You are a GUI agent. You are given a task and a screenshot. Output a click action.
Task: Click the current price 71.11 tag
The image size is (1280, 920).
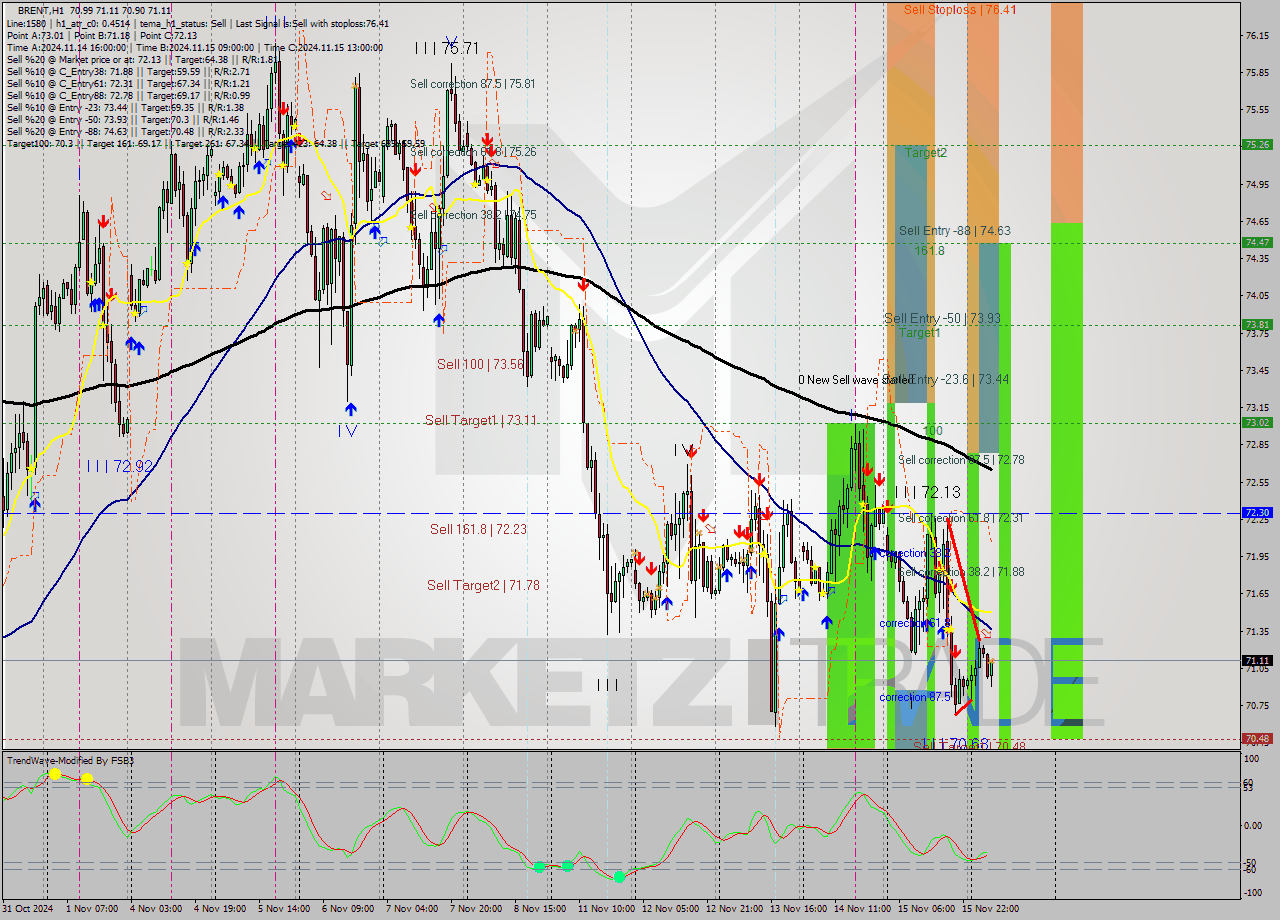[x=1257, y=660]
